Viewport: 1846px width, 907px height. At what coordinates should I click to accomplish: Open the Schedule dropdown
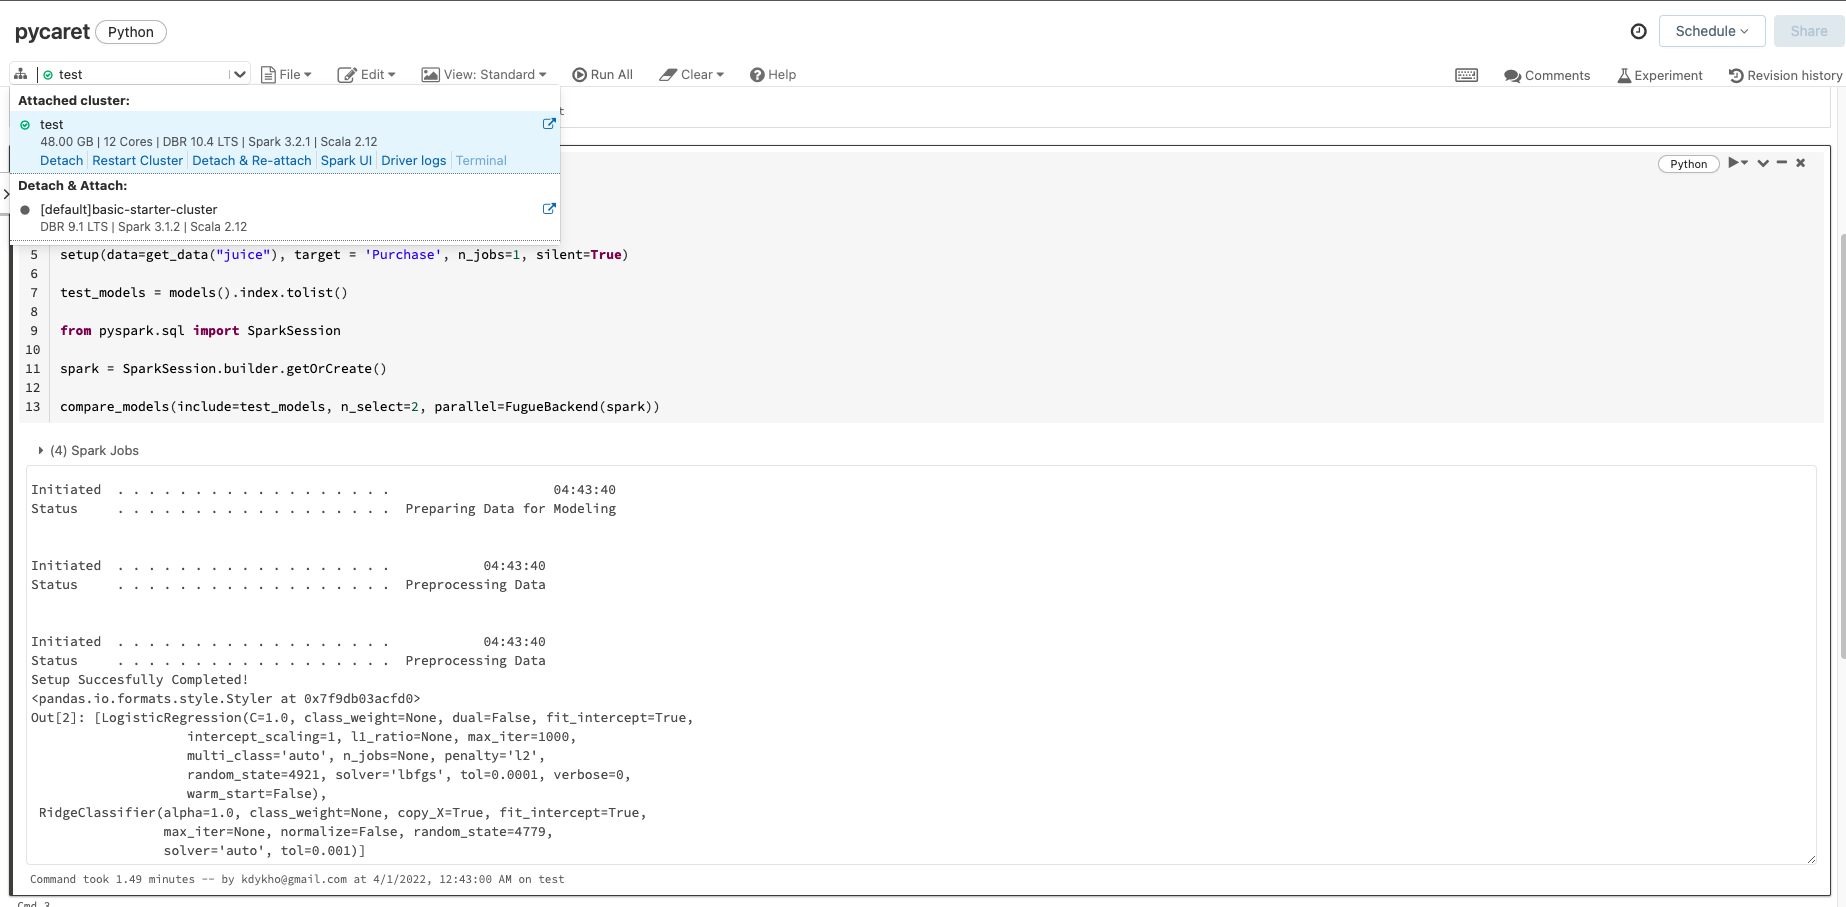1712,31
